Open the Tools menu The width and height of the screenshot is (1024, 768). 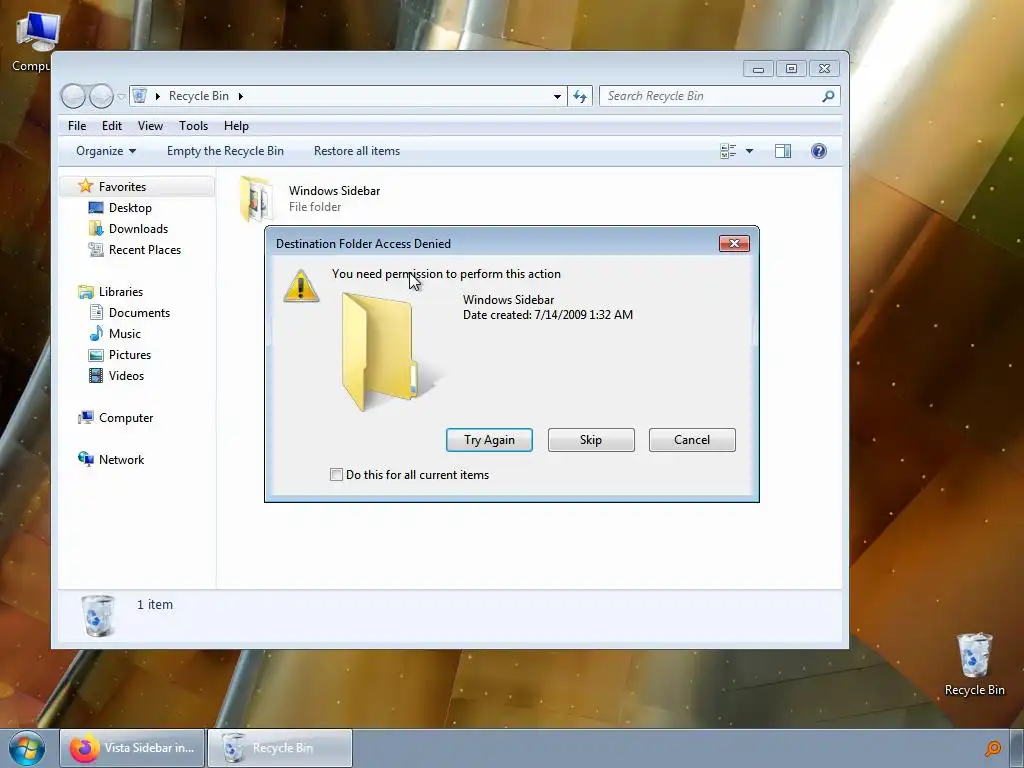pos(193,126)
